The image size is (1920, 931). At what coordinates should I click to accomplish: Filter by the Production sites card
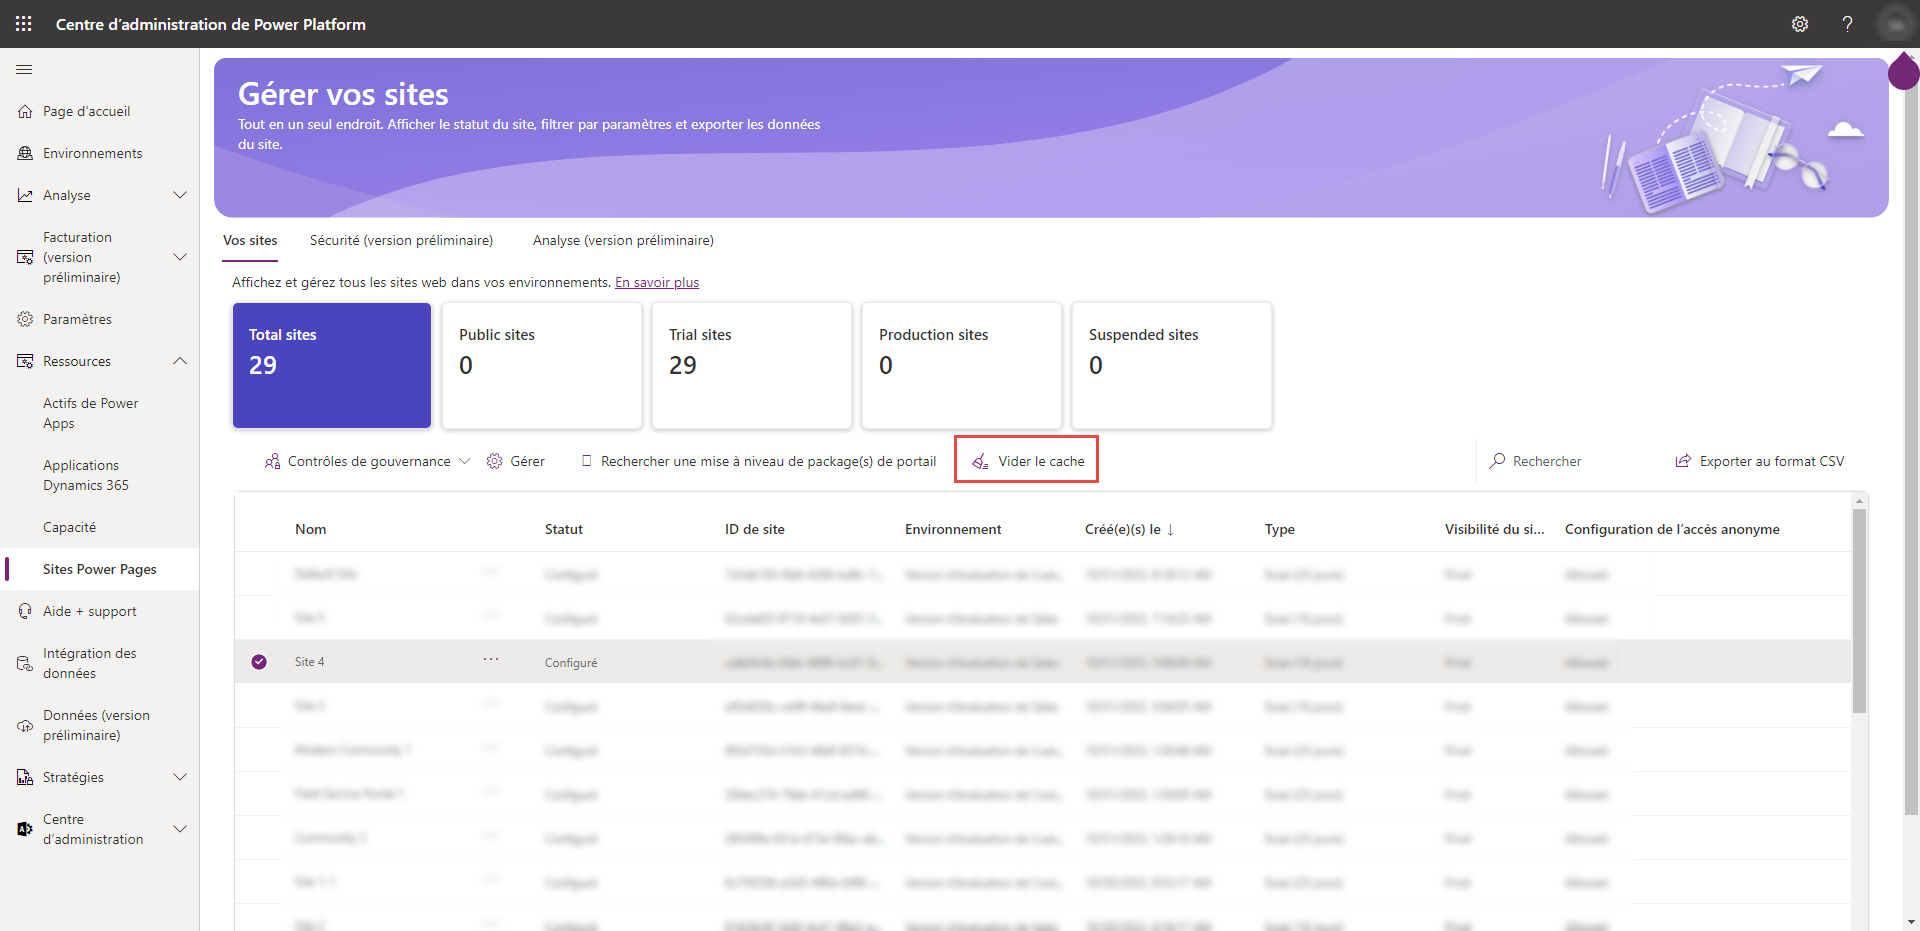(x=962, y=365)
